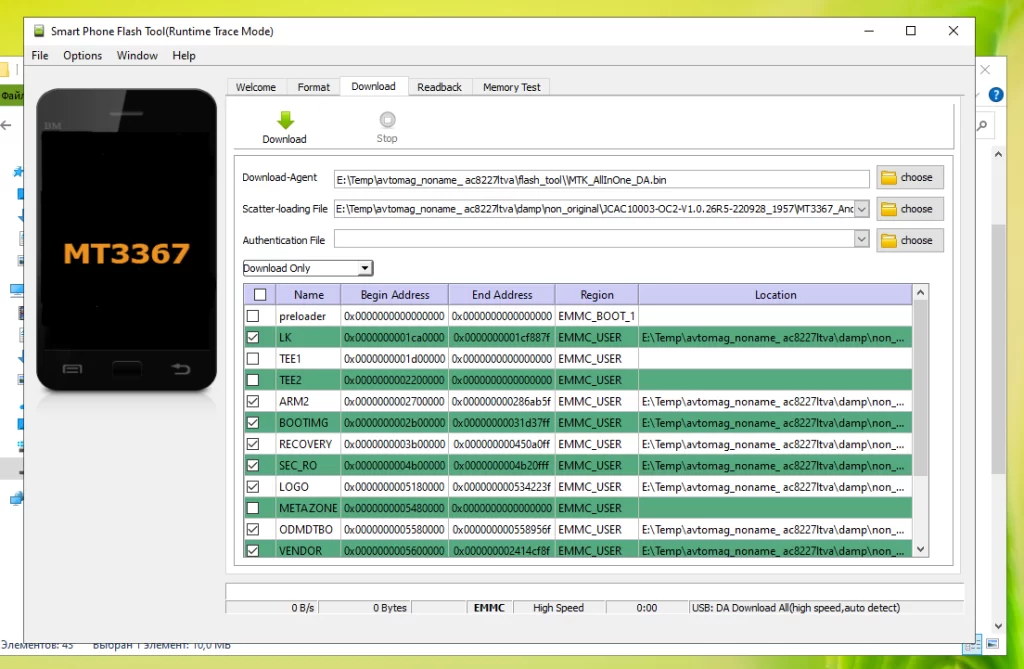This screenshot has height=669, width=1024.
Task: Open the File menu
Action: click(x=40, y=56)
